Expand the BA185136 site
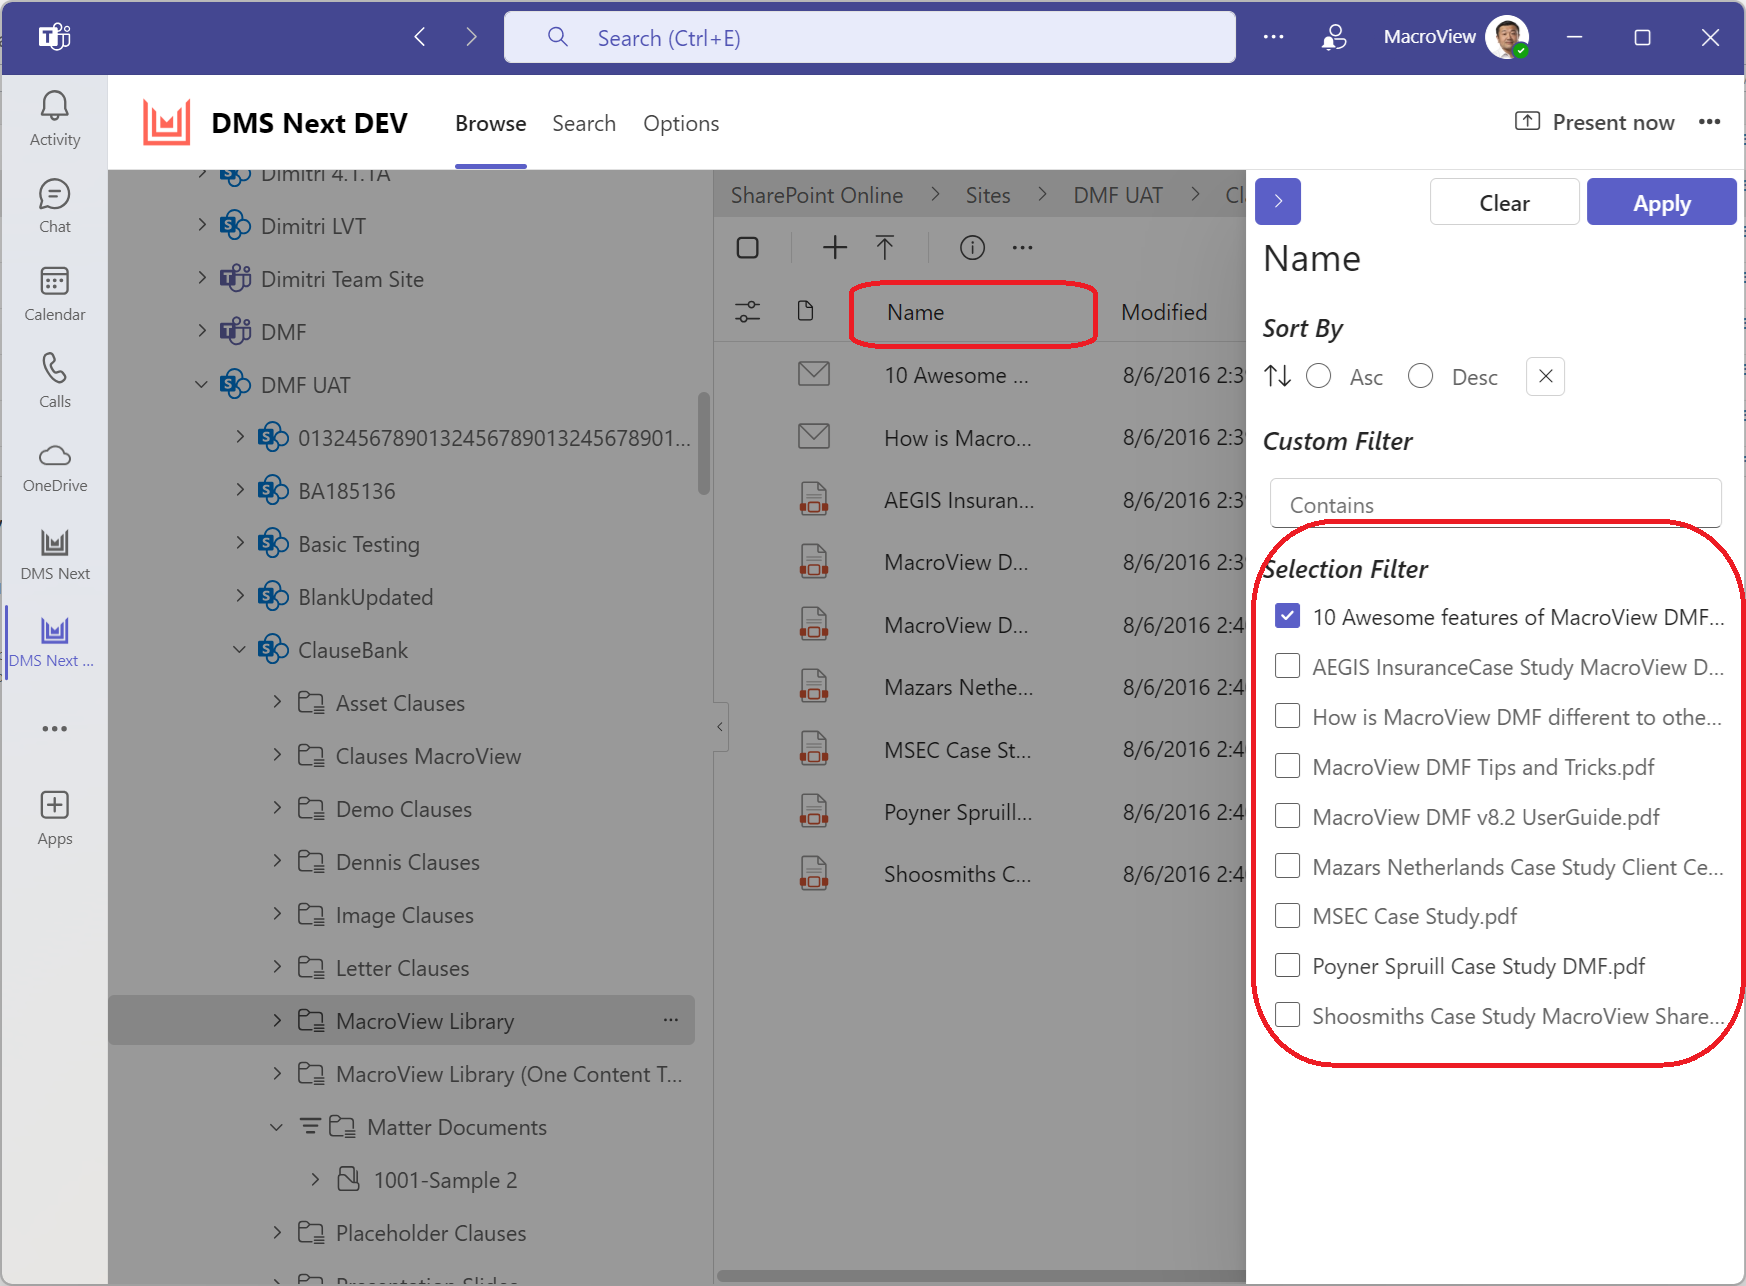Image resolution: width=1746 pixels, height=1286 pixels. click(x=240, y=490)
